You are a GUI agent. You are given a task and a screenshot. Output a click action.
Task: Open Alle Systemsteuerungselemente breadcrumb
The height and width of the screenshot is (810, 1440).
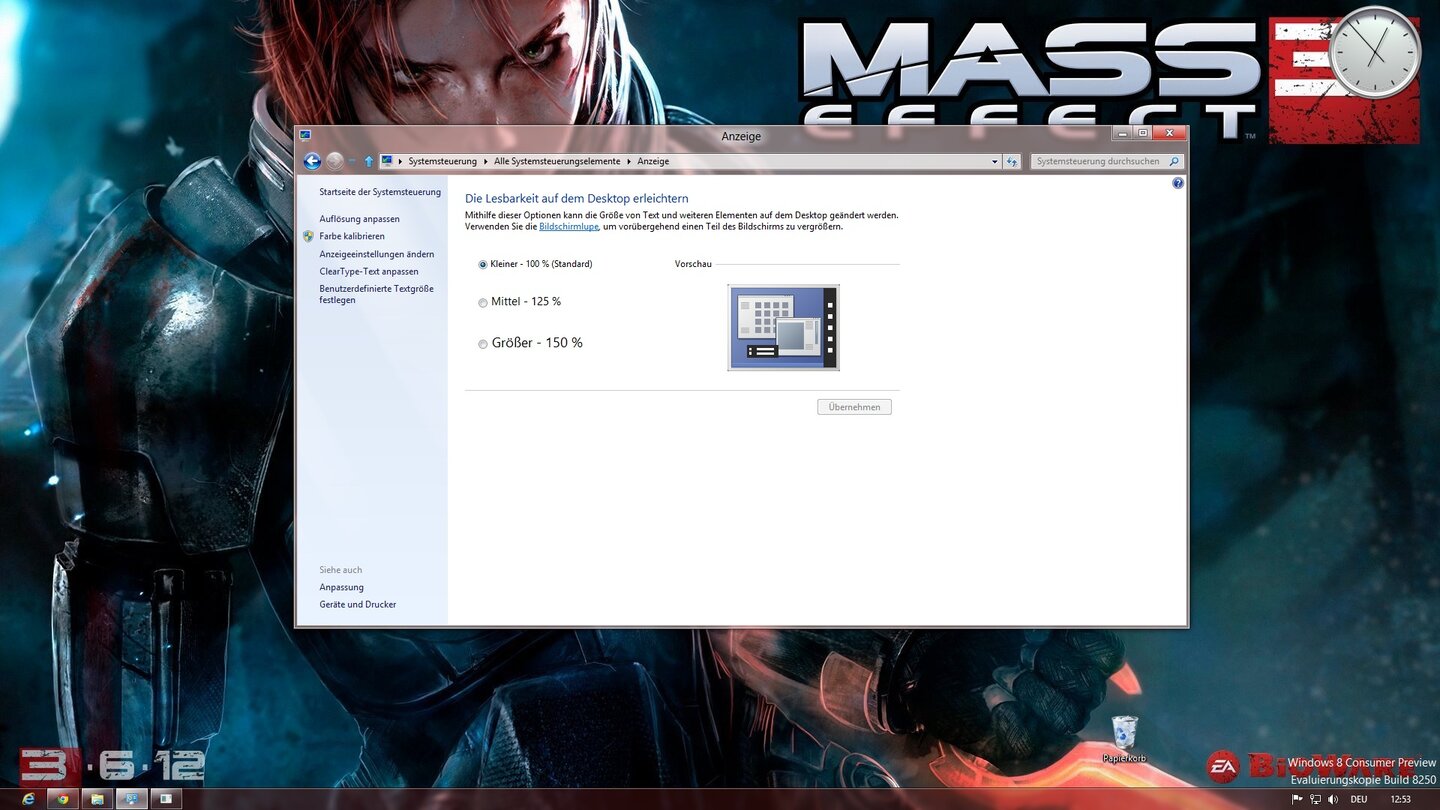557,161
